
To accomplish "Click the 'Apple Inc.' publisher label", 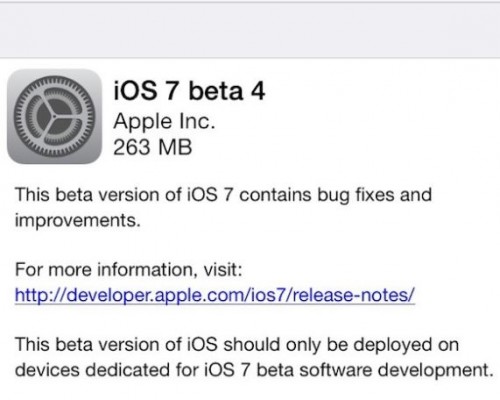I will click(164, 122).
